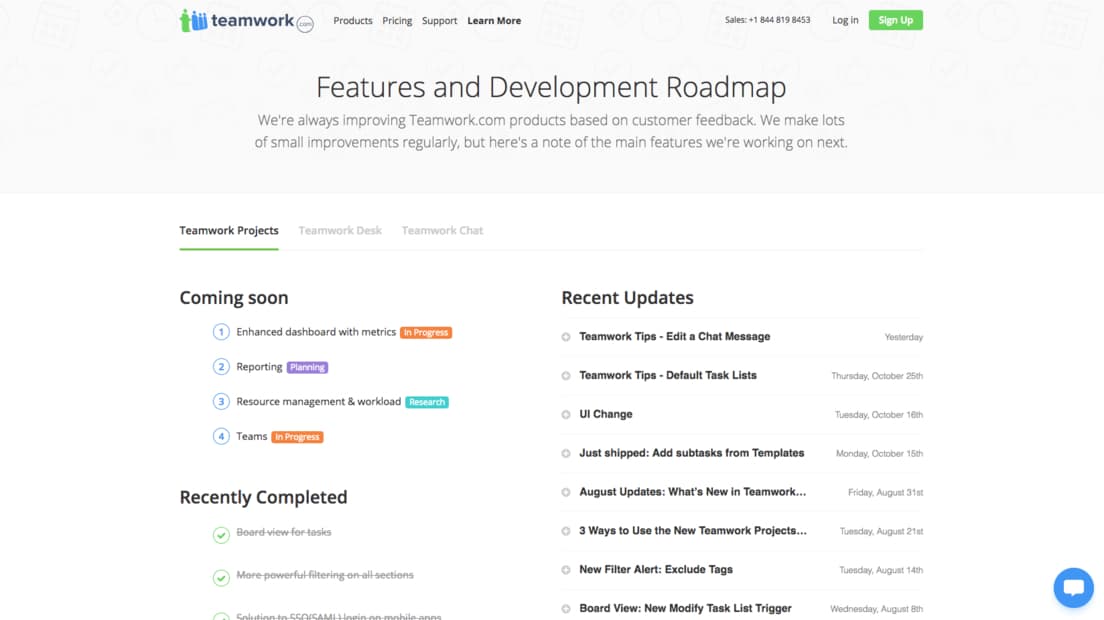
Task: Click In Progress badge beside Teams
Action: [x=297, y=437]
